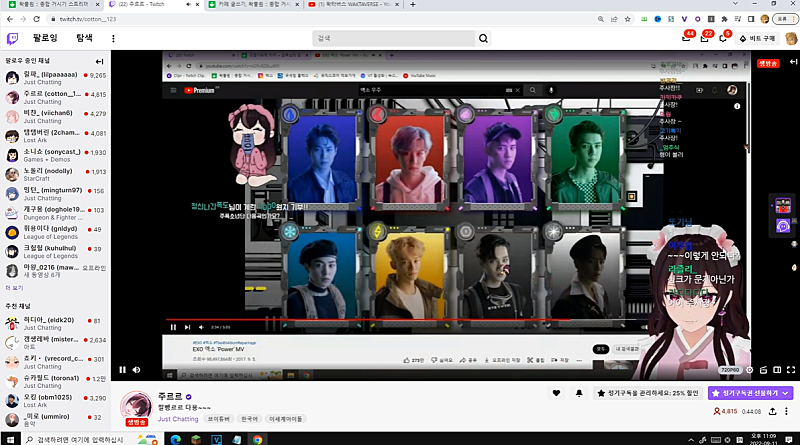
Task: Pause the Twitch stream player
Action: 122,370
